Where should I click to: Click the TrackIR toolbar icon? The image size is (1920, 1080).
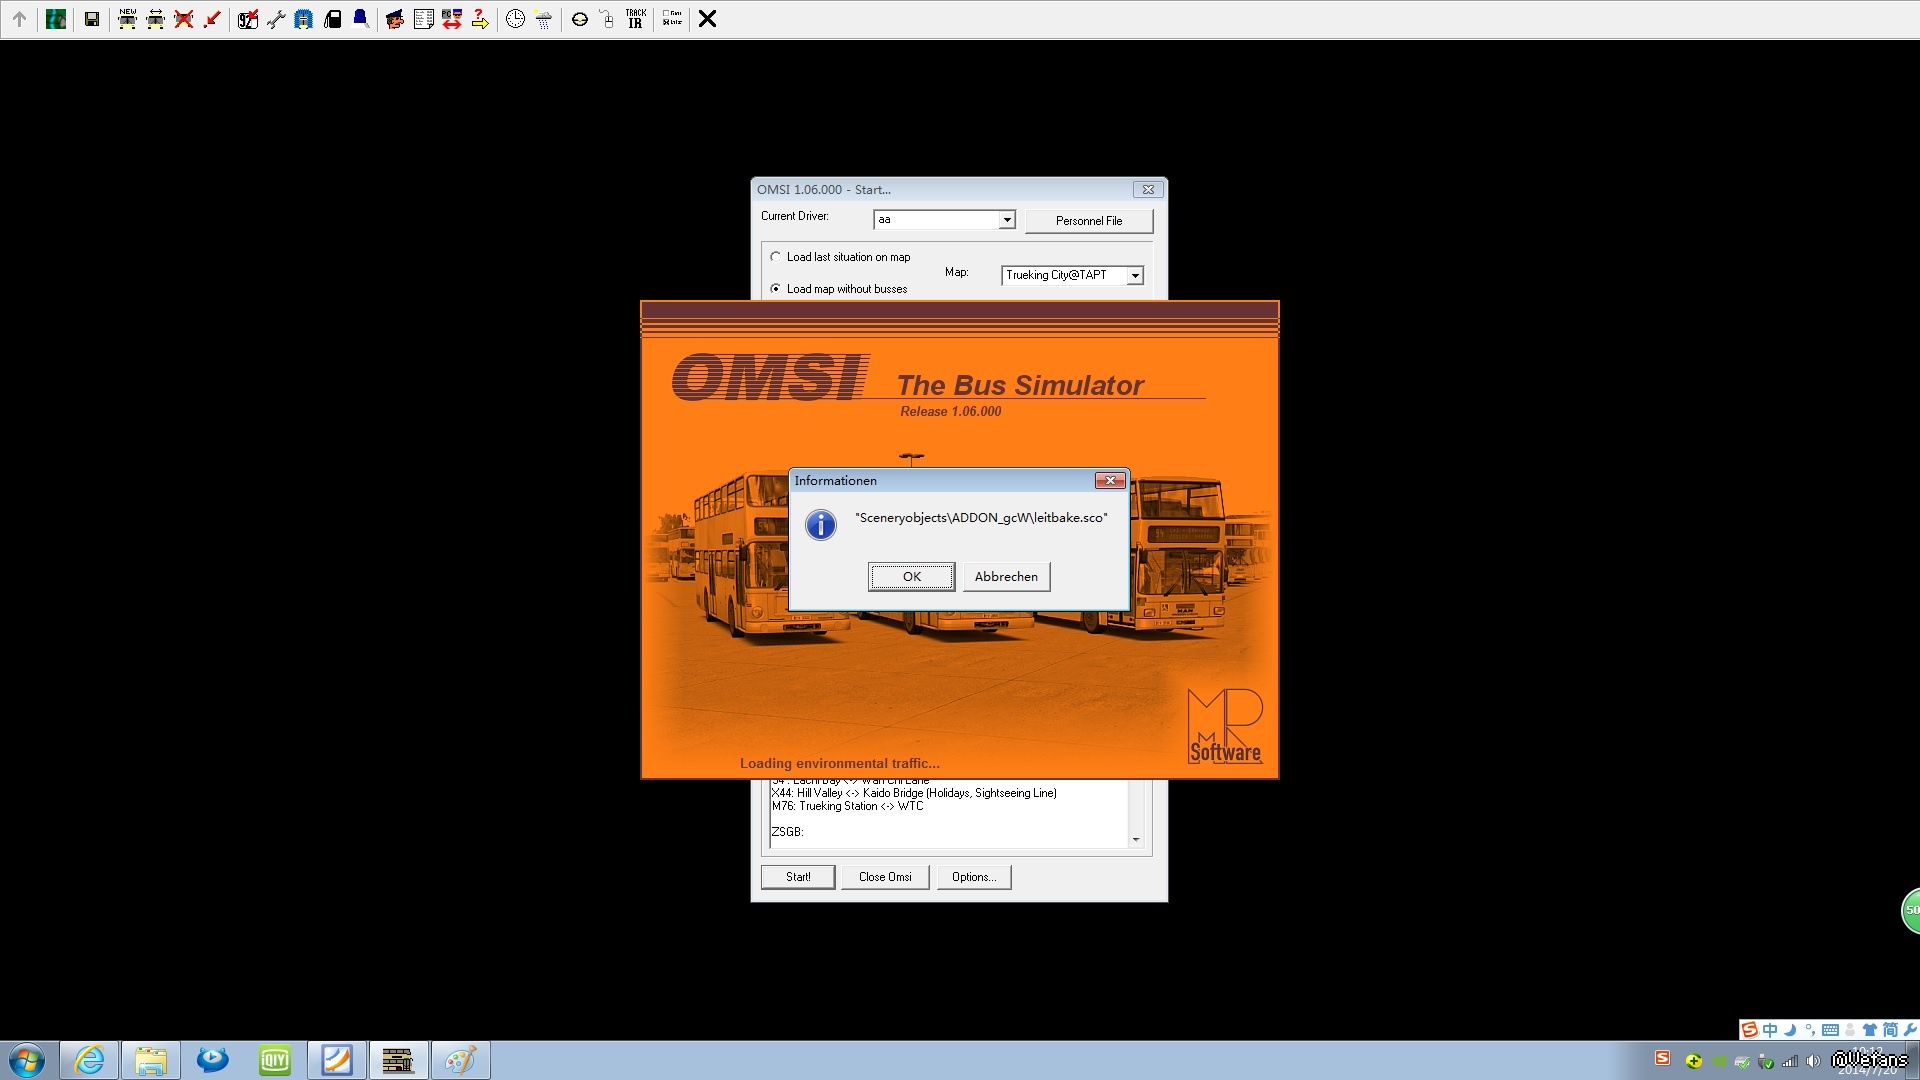coord(635,19)
